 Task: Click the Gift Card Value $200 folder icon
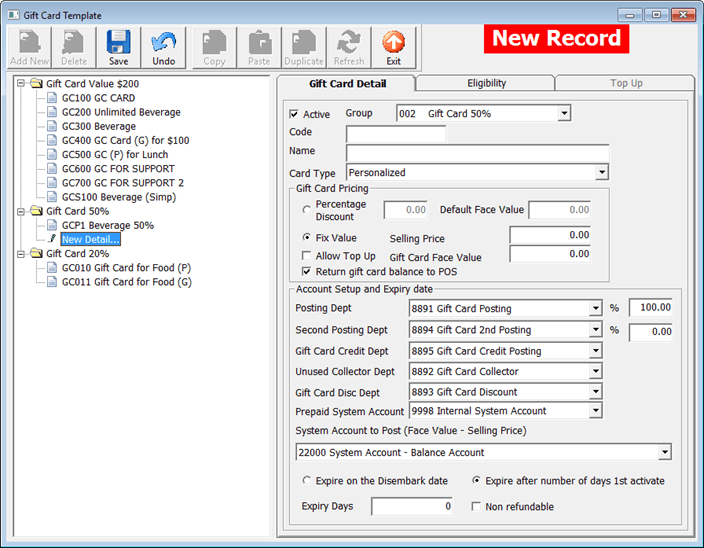pyautogui.click(x=36, y=83)
